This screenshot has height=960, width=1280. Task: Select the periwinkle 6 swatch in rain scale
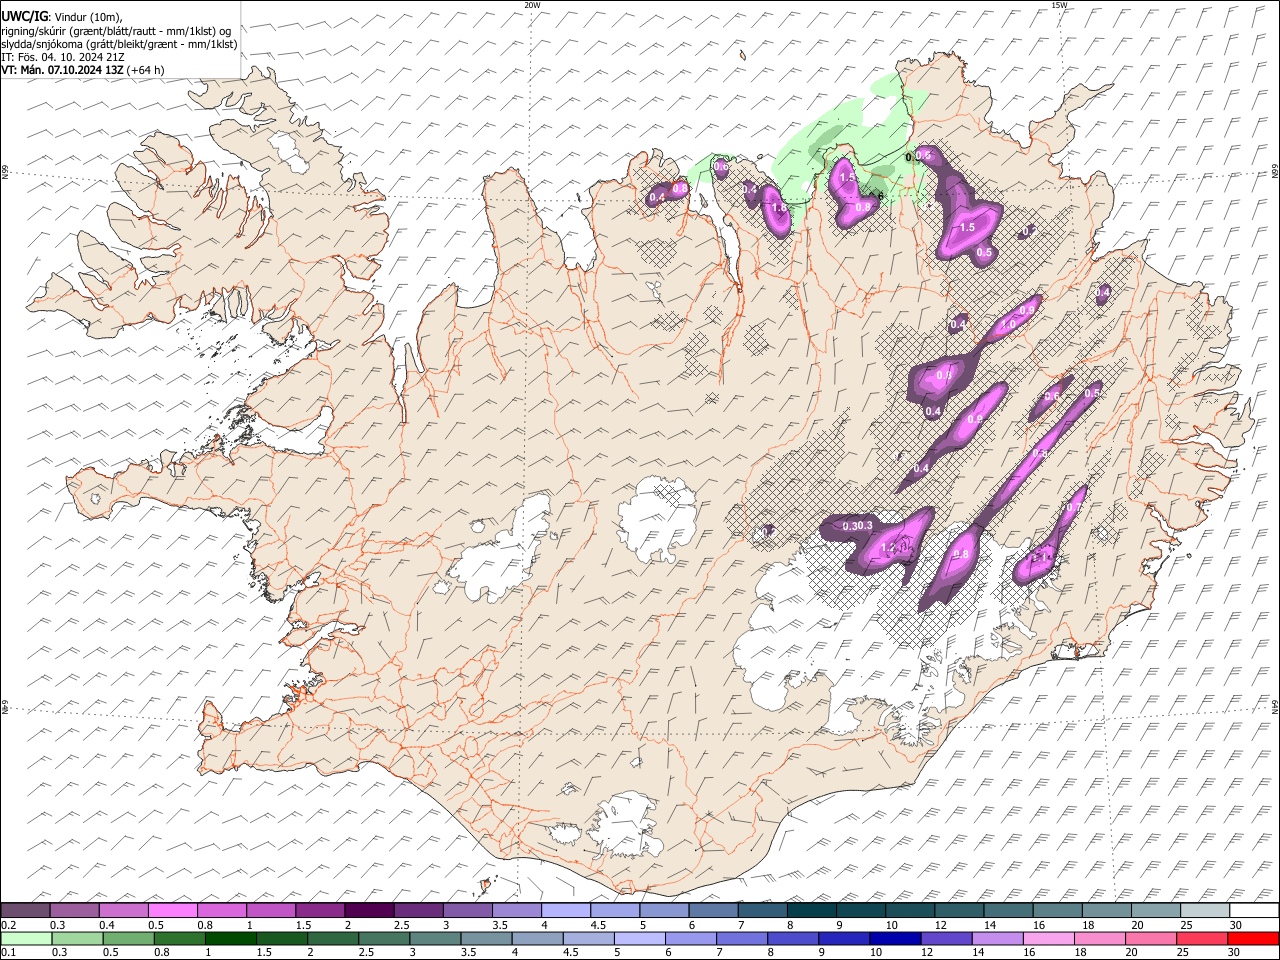click(691, 938)
